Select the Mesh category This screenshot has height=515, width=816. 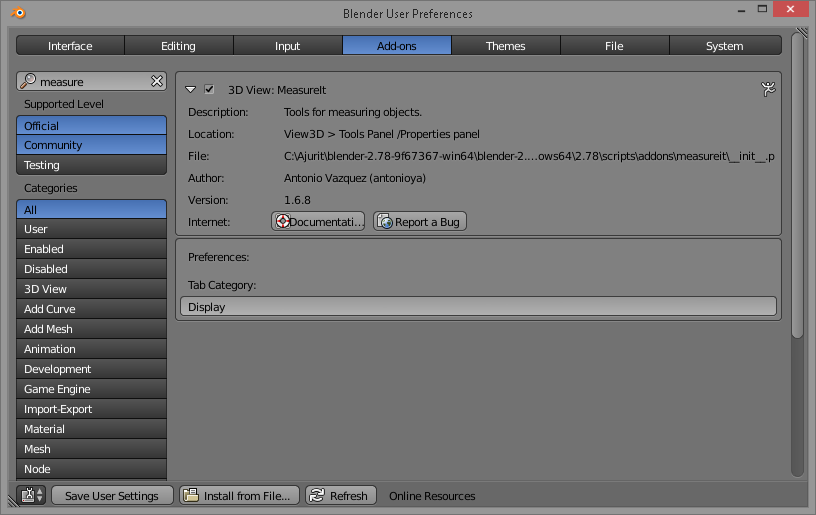(92, 449)
